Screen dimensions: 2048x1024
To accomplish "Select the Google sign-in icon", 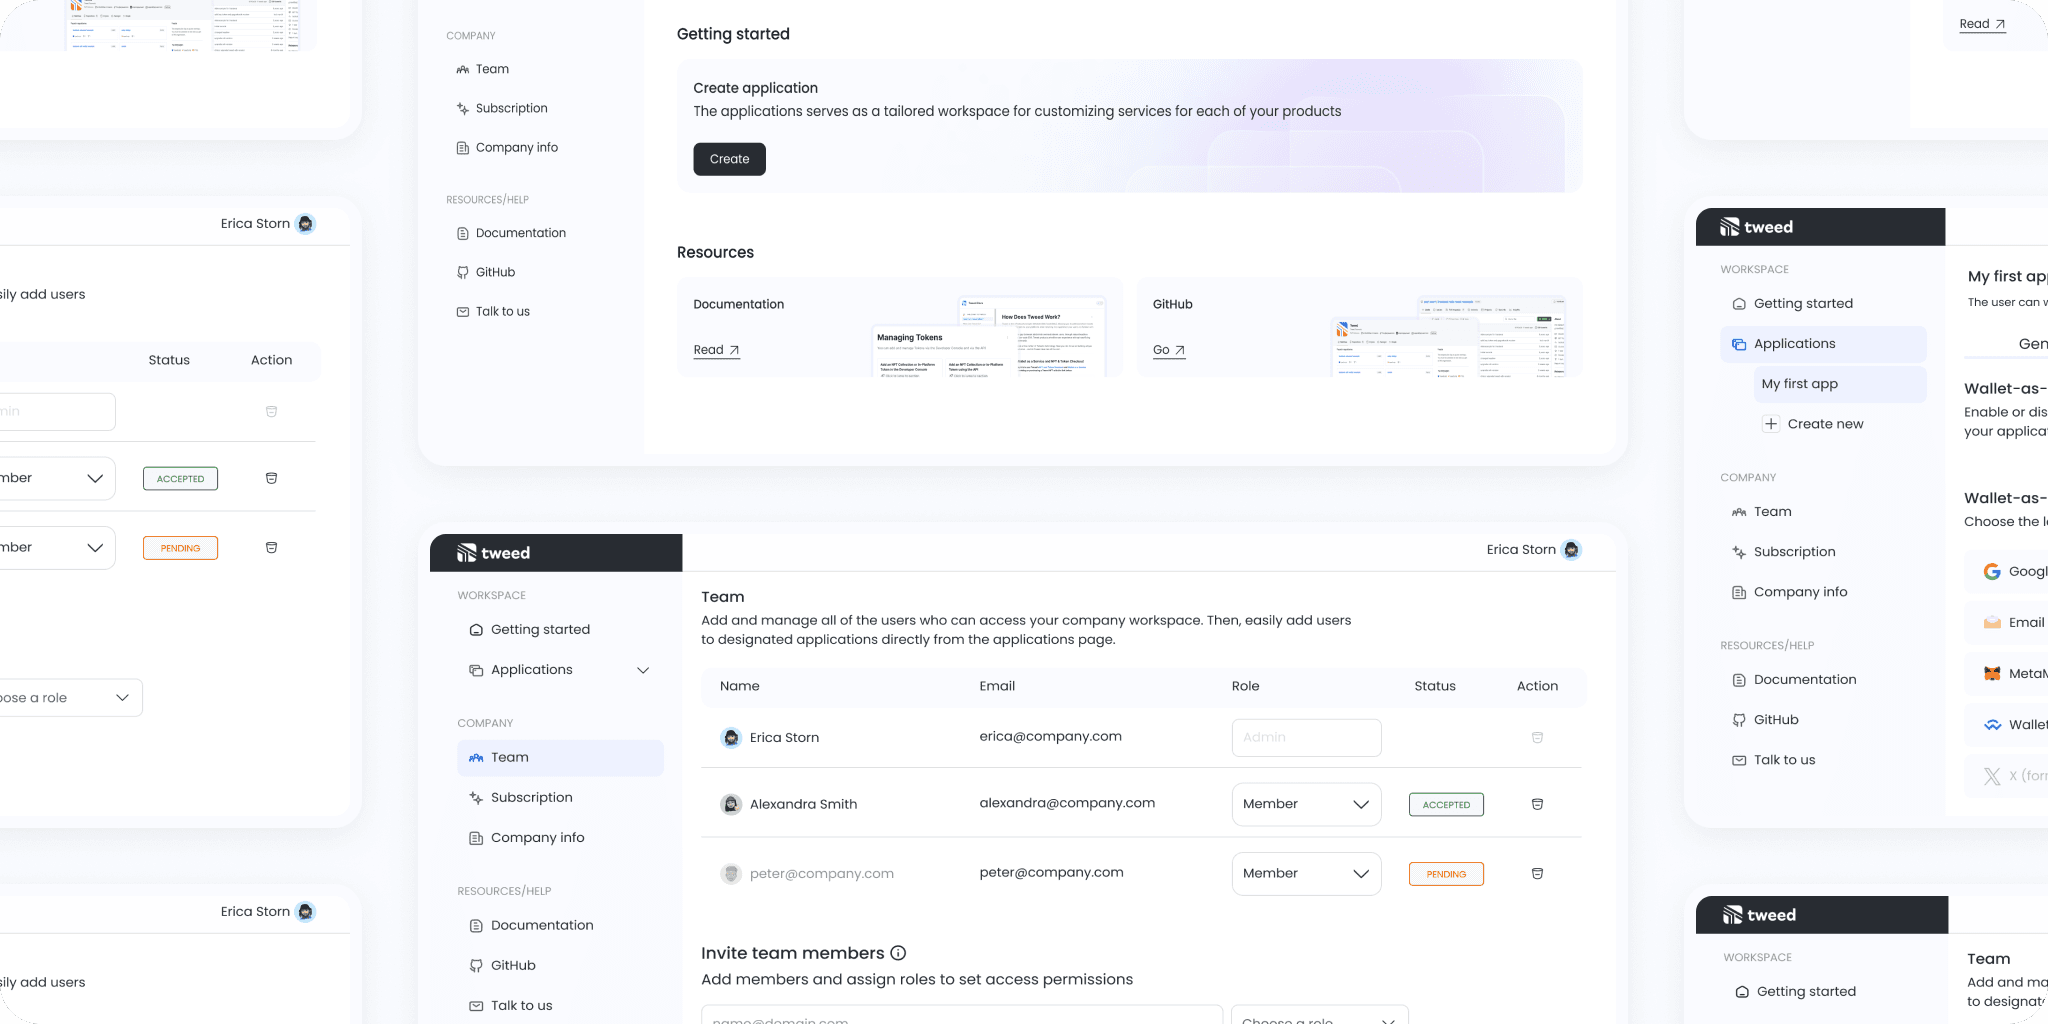I will point(1994,571).
